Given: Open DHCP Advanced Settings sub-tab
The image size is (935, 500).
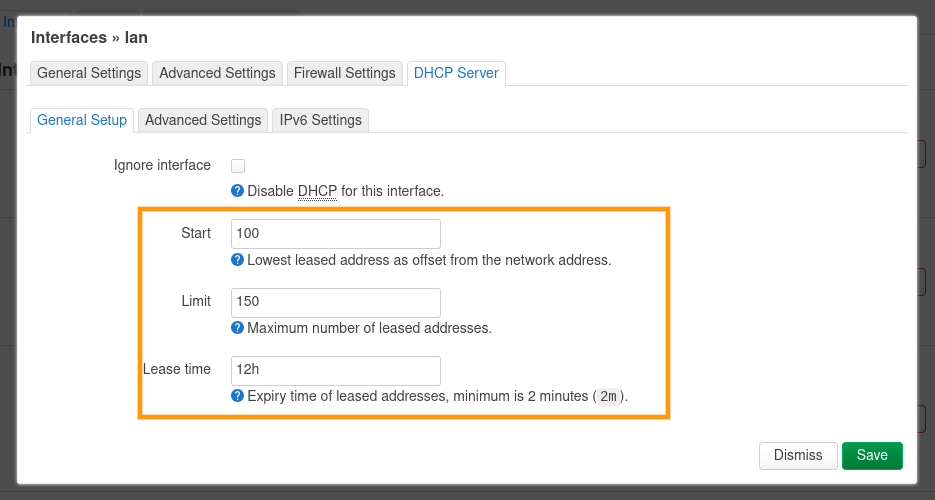Looking at the screenshot, I should pos(203,120).
